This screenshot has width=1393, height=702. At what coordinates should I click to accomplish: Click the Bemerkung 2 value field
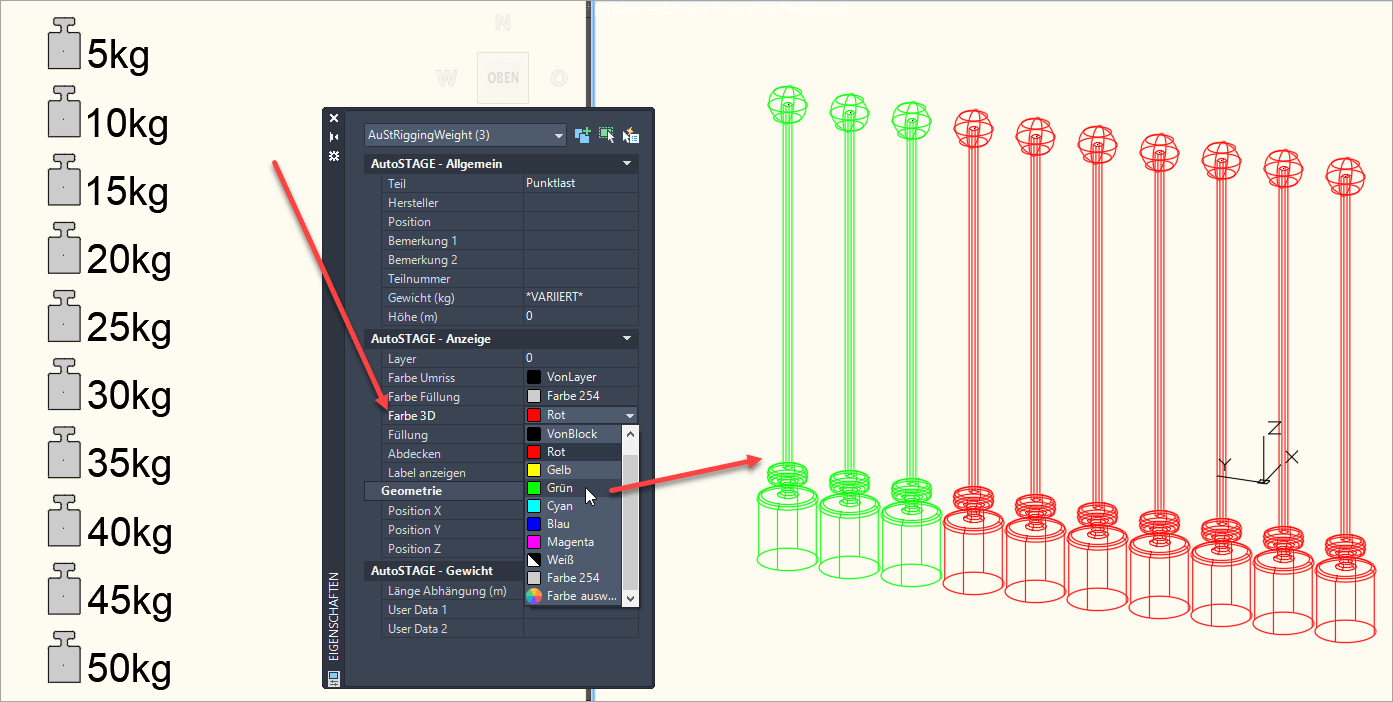click(581, 260)
